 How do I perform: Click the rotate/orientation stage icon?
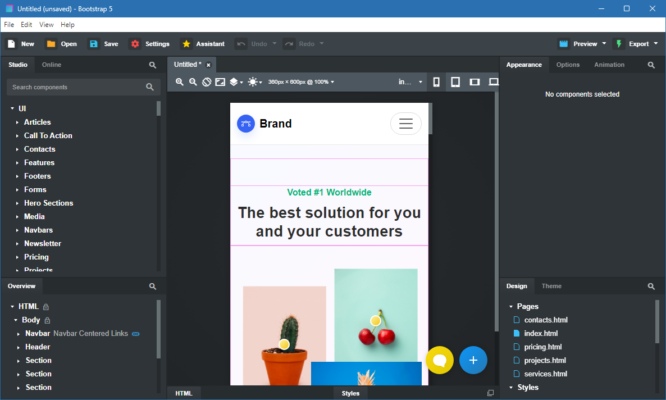(x=206, y=82)
